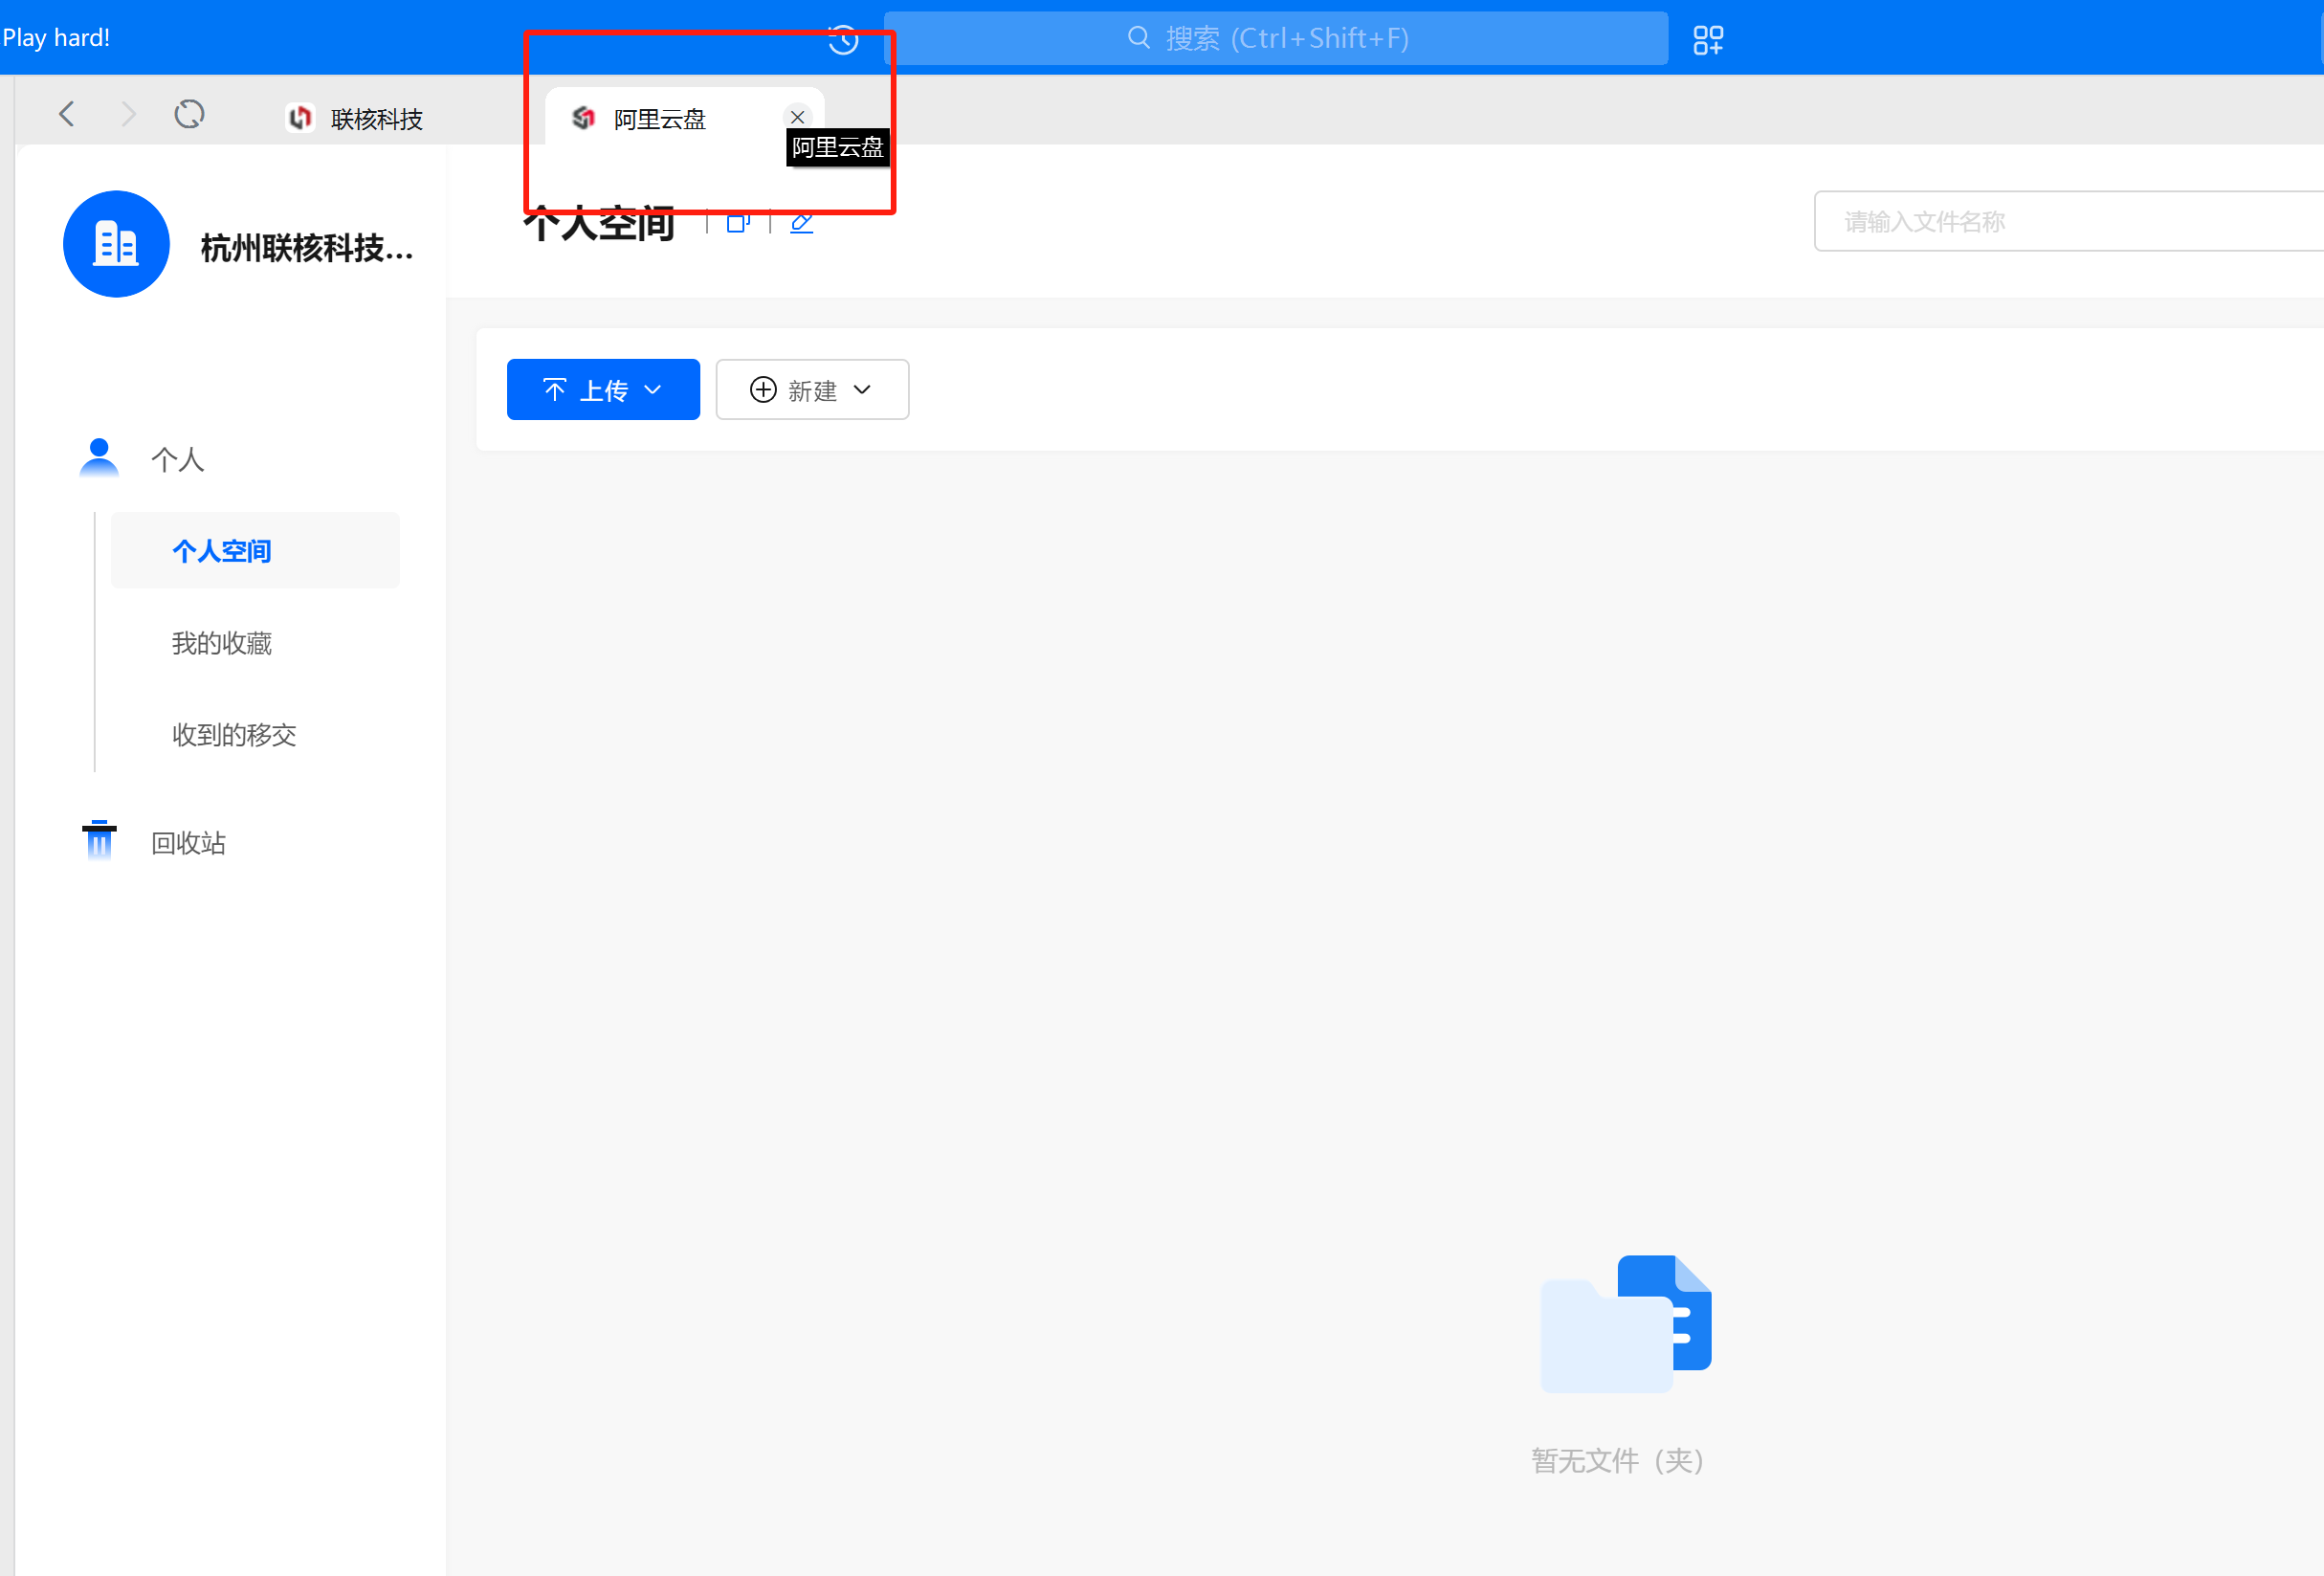The width and height of the screenshot is (2324, 1576).
Task: Open the add apps grid icon
Action: (x=1707, y=40)
